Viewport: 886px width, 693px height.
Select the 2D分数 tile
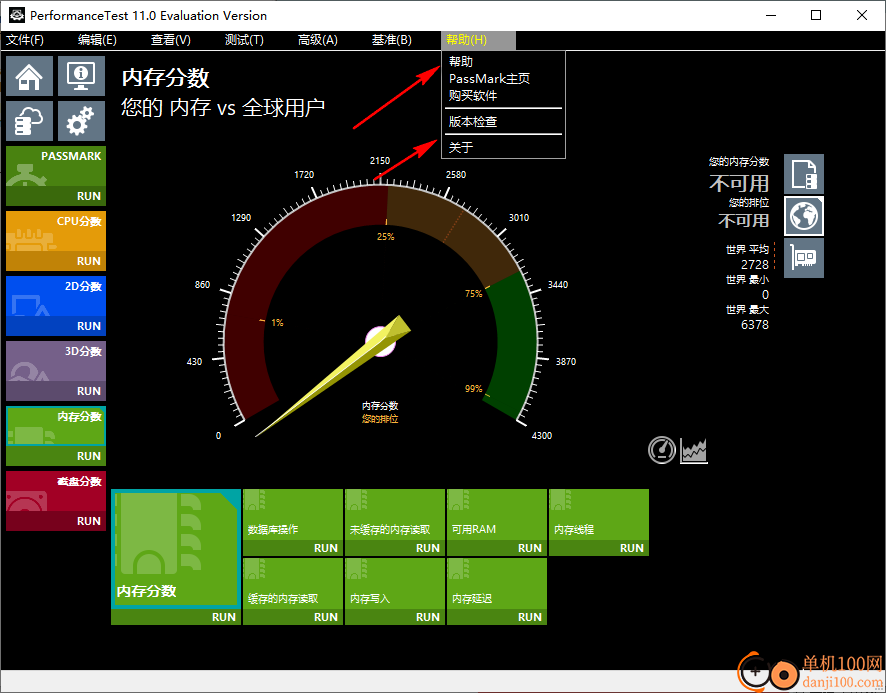[x=56, y=297]
